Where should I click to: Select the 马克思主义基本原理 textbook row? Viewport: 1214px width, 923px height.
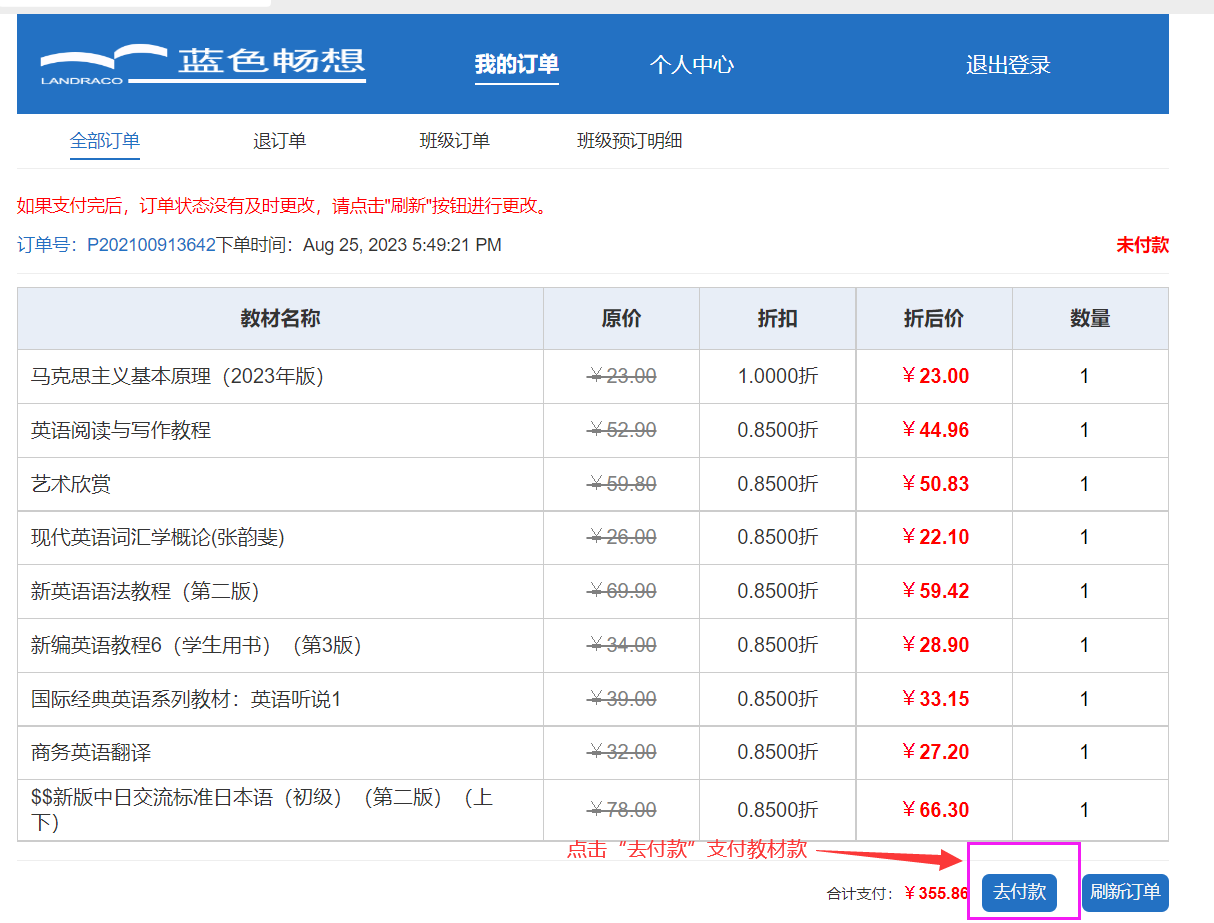177,377
